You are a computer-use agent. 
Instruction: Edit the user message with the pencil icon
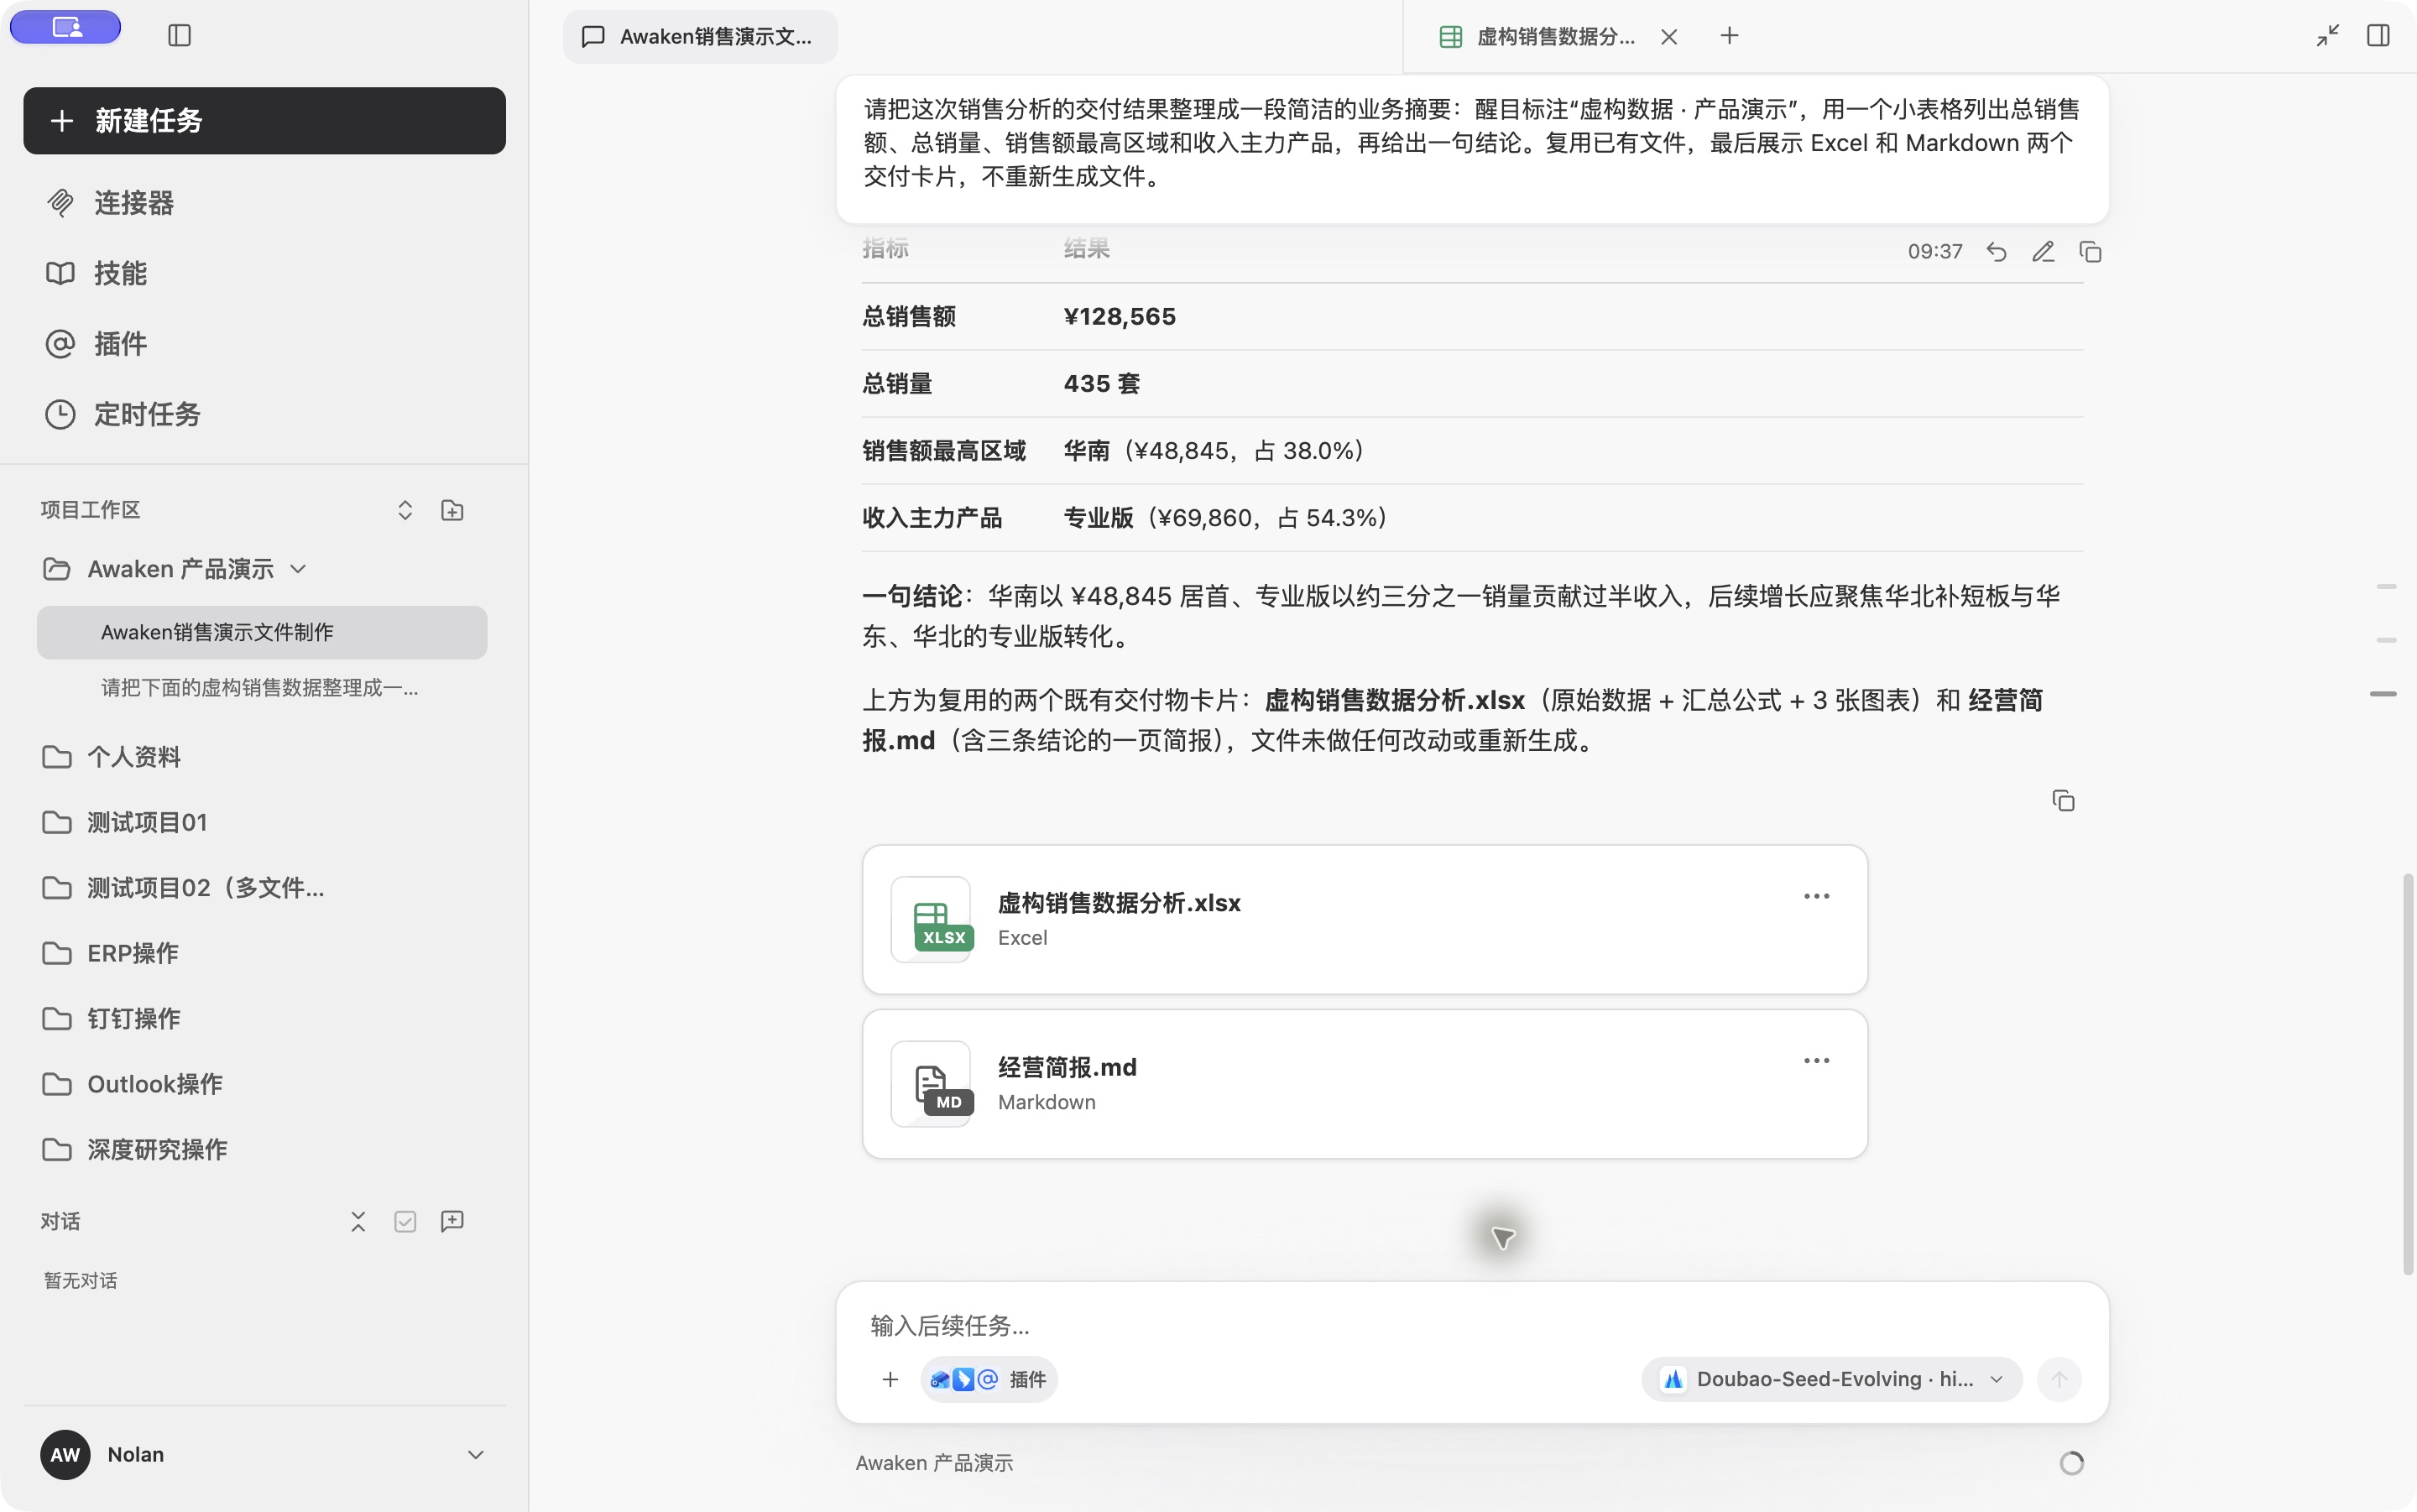click(x=2043, y=252)
